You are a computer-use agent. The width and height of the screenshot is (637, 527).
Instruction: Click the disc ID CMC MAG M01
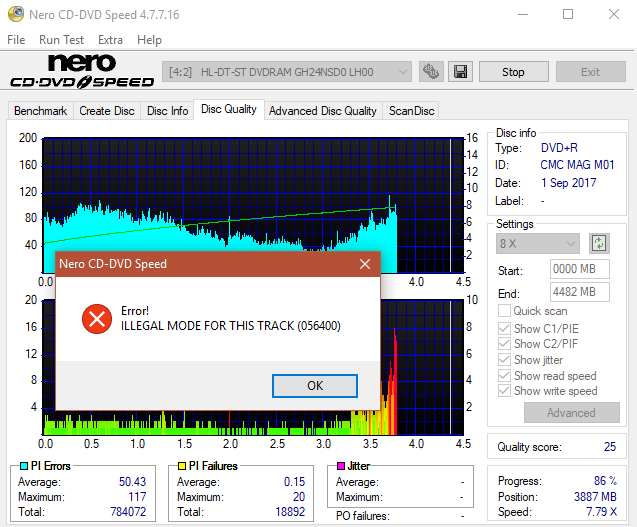(x=577, y=165)
